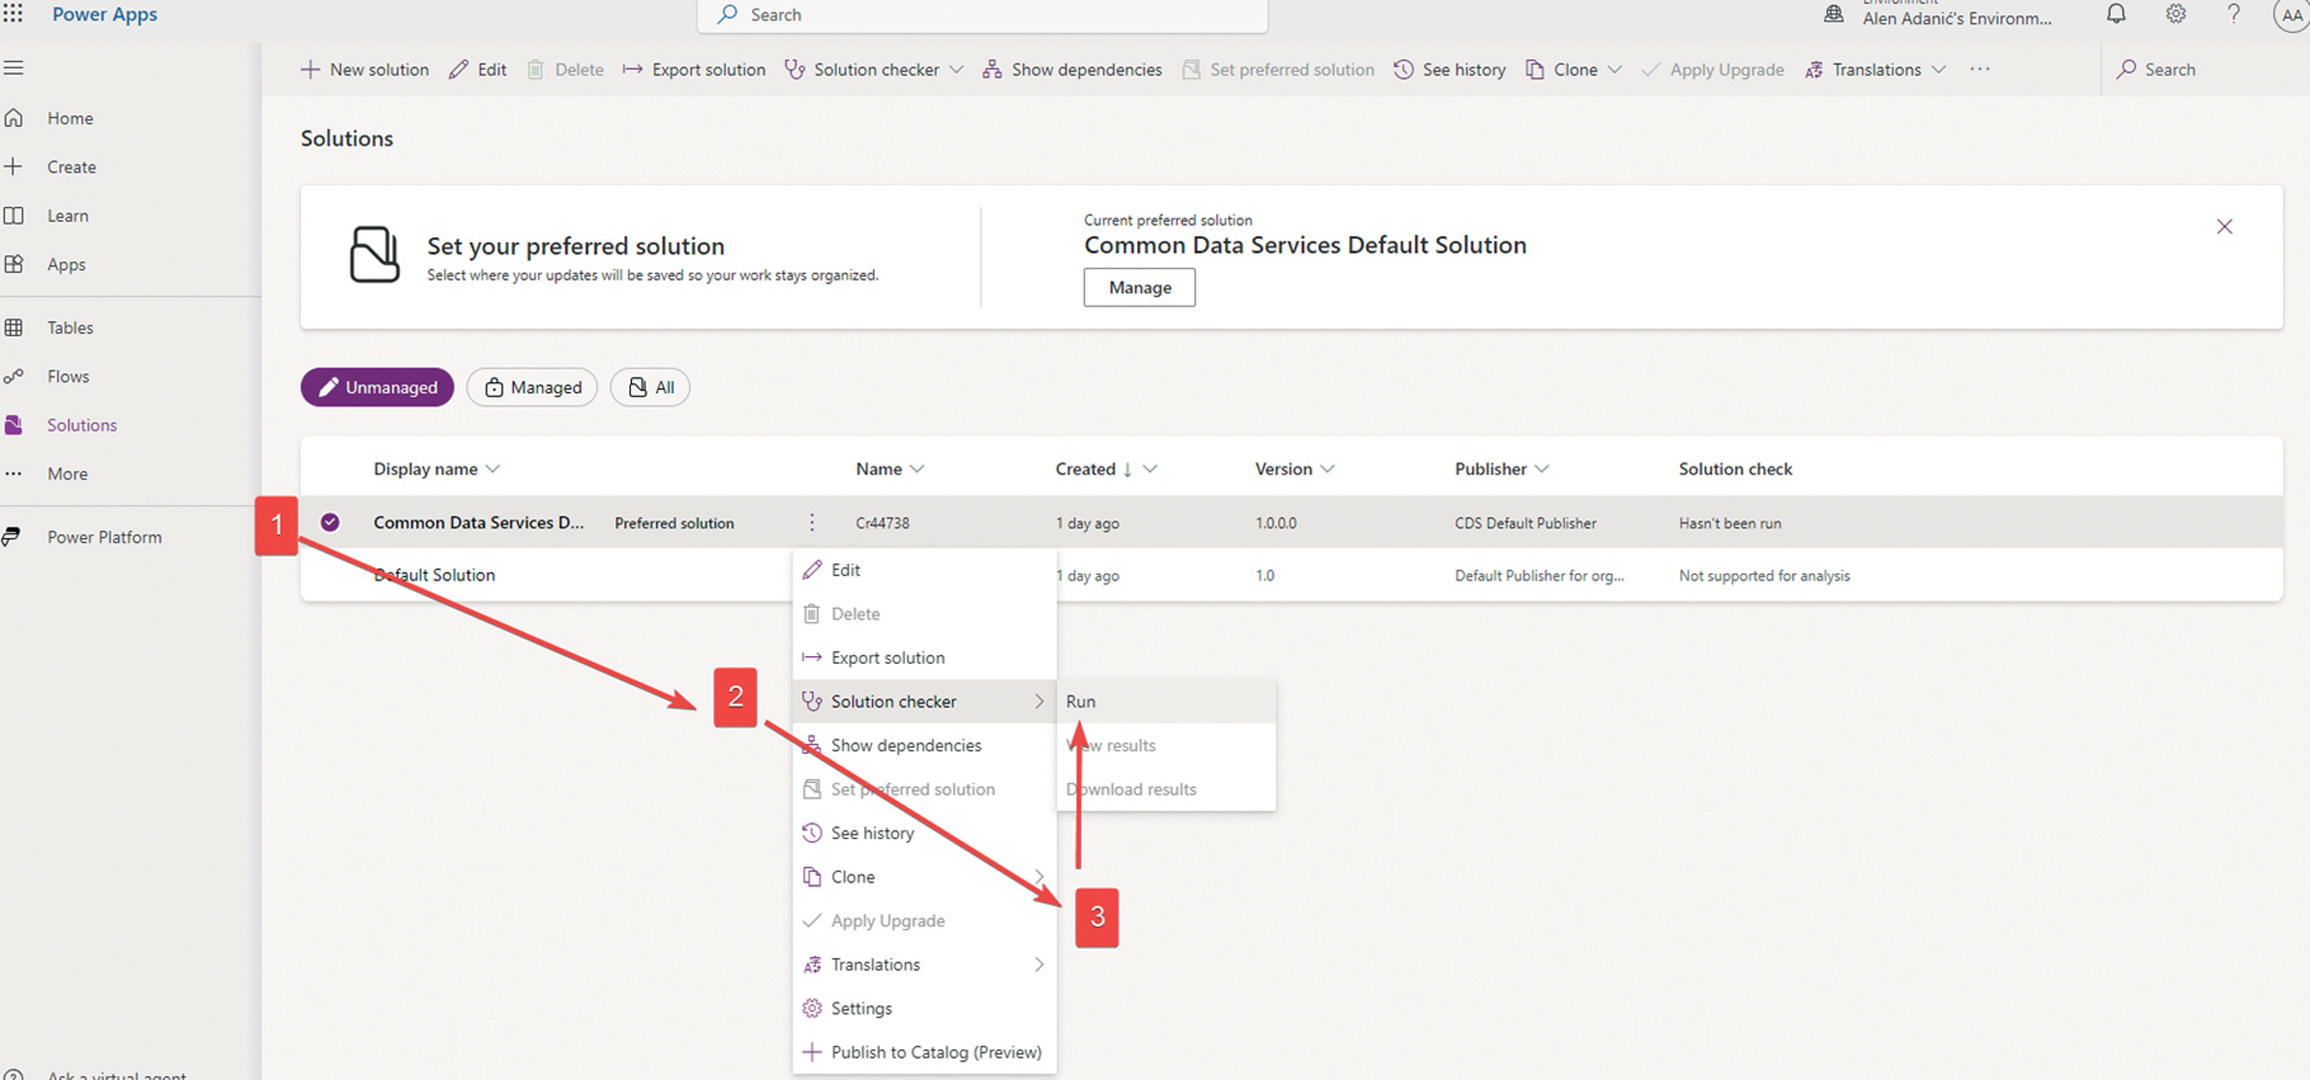
Task: Open Apps in left navigation
Action: (x=66, y=265)
